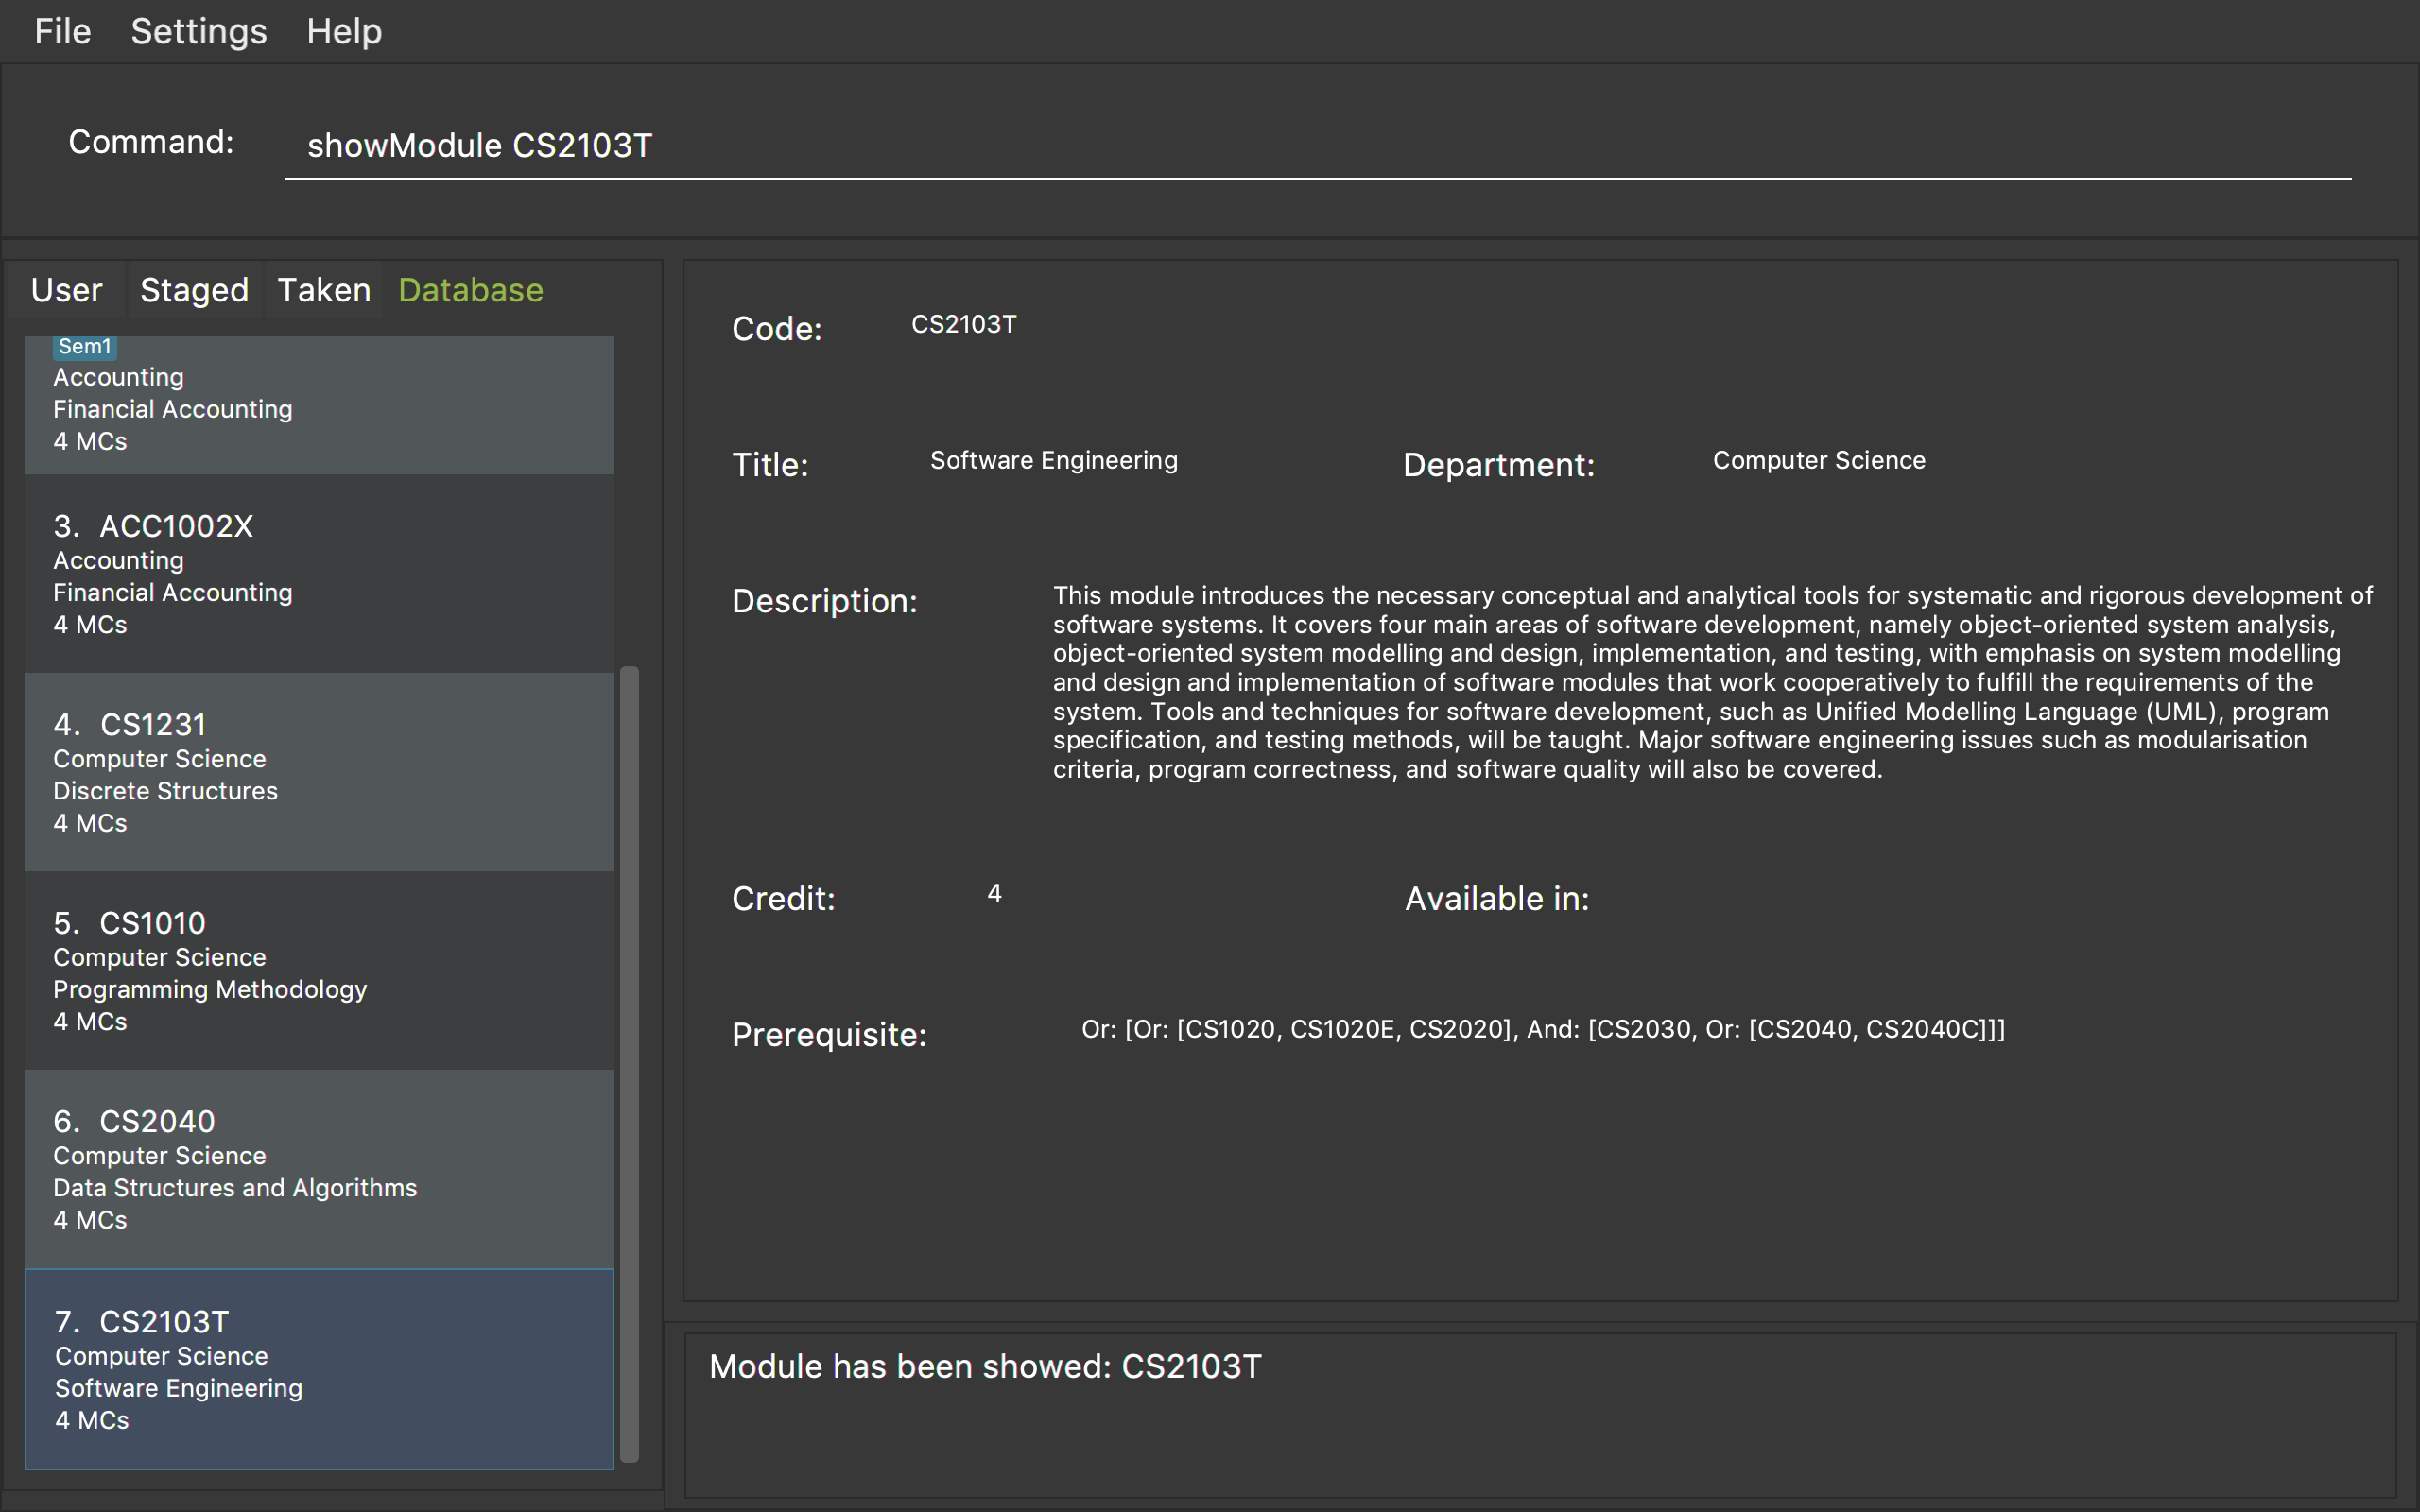This screenshot has width=2420, height=1512.
Task: Click the module list scrollbar
Action: pyautogui.click(x=629, y=1063)
